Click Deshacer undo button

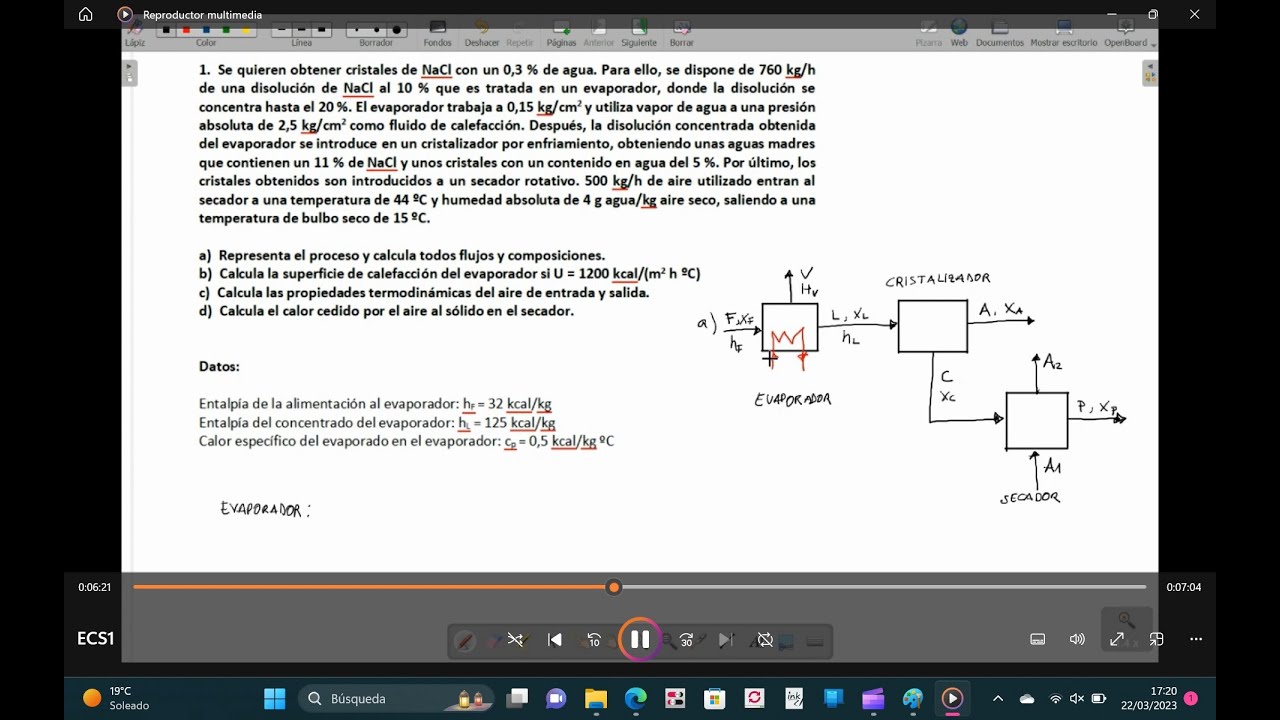(482, 34)
